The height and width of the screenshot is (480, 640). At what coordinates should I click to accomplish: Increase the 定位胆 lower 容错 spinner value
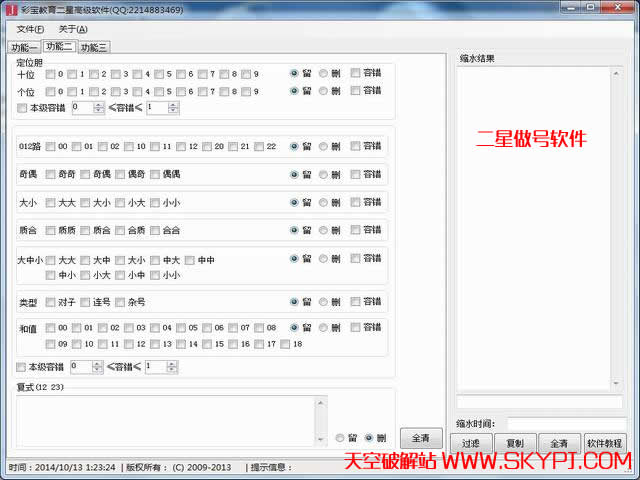pos(98,104)
